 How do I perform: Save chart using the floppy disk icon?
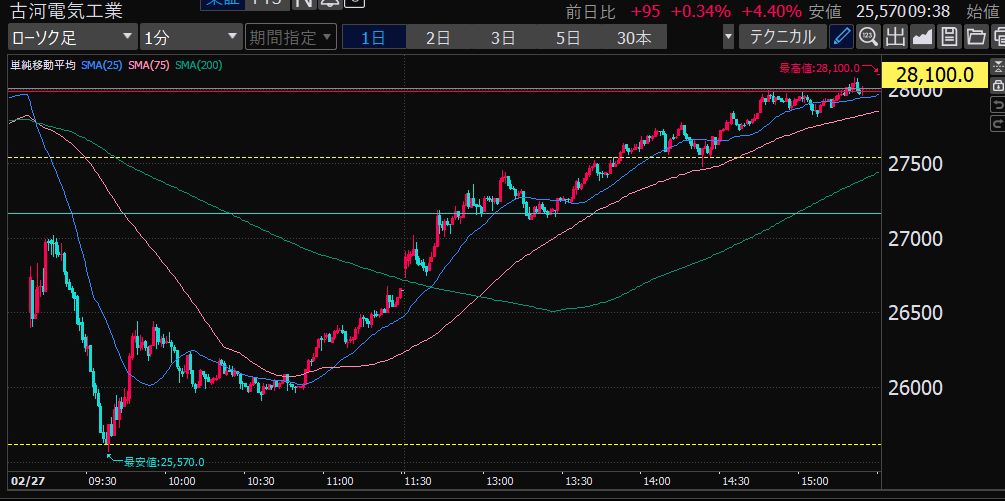click(949, 38)
